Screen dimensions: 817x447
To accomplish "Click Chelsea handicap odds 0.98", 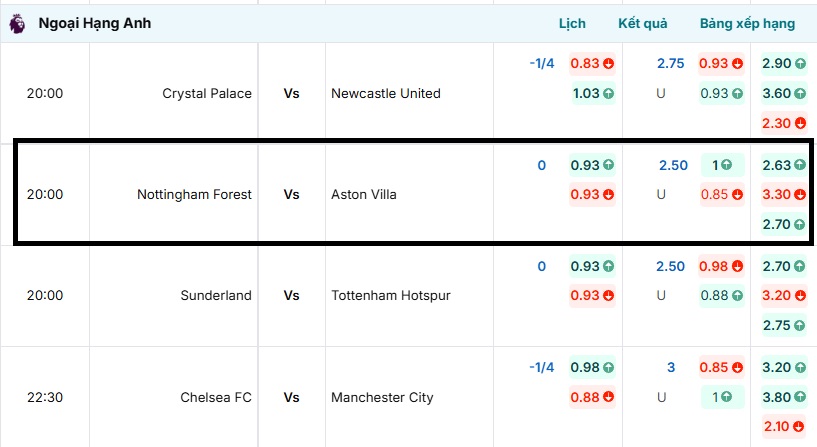I will 591,367.
